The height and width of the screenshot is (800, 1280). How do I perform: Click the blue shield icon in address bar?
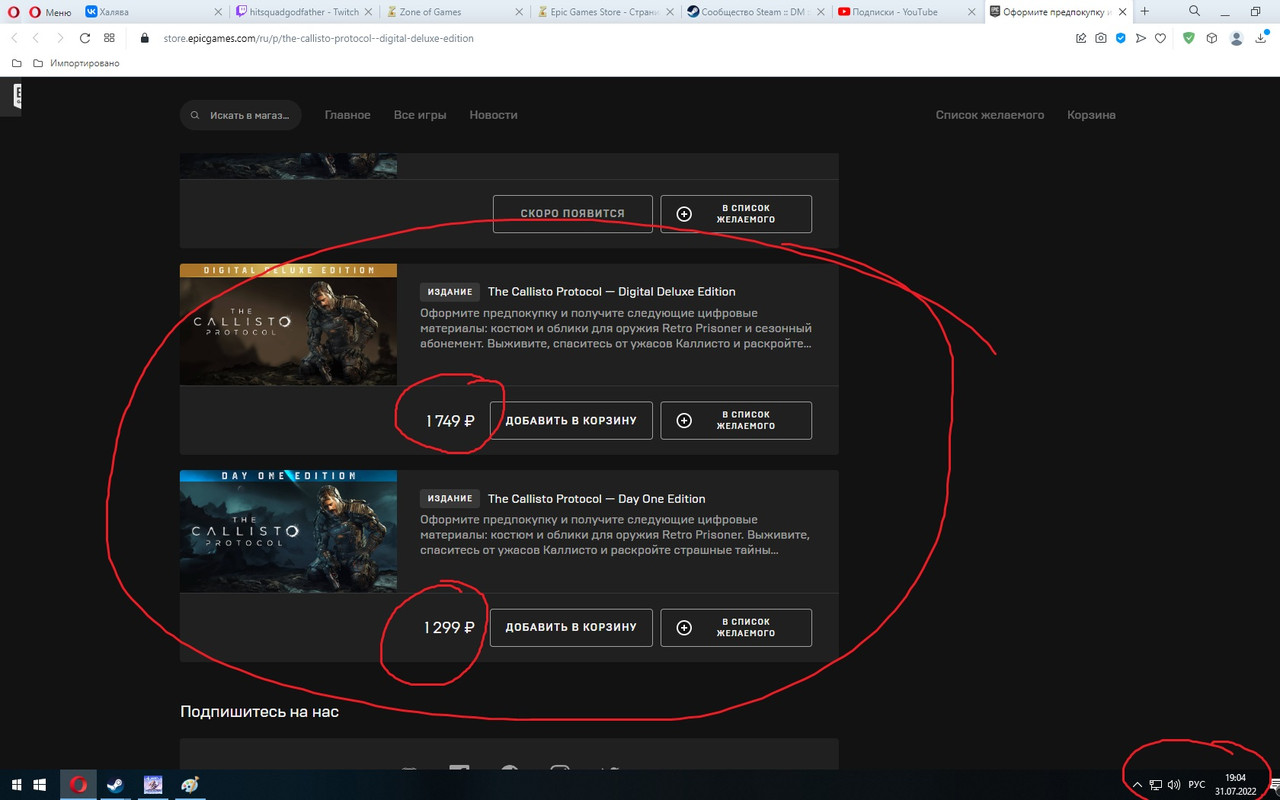pos(1120,38)
